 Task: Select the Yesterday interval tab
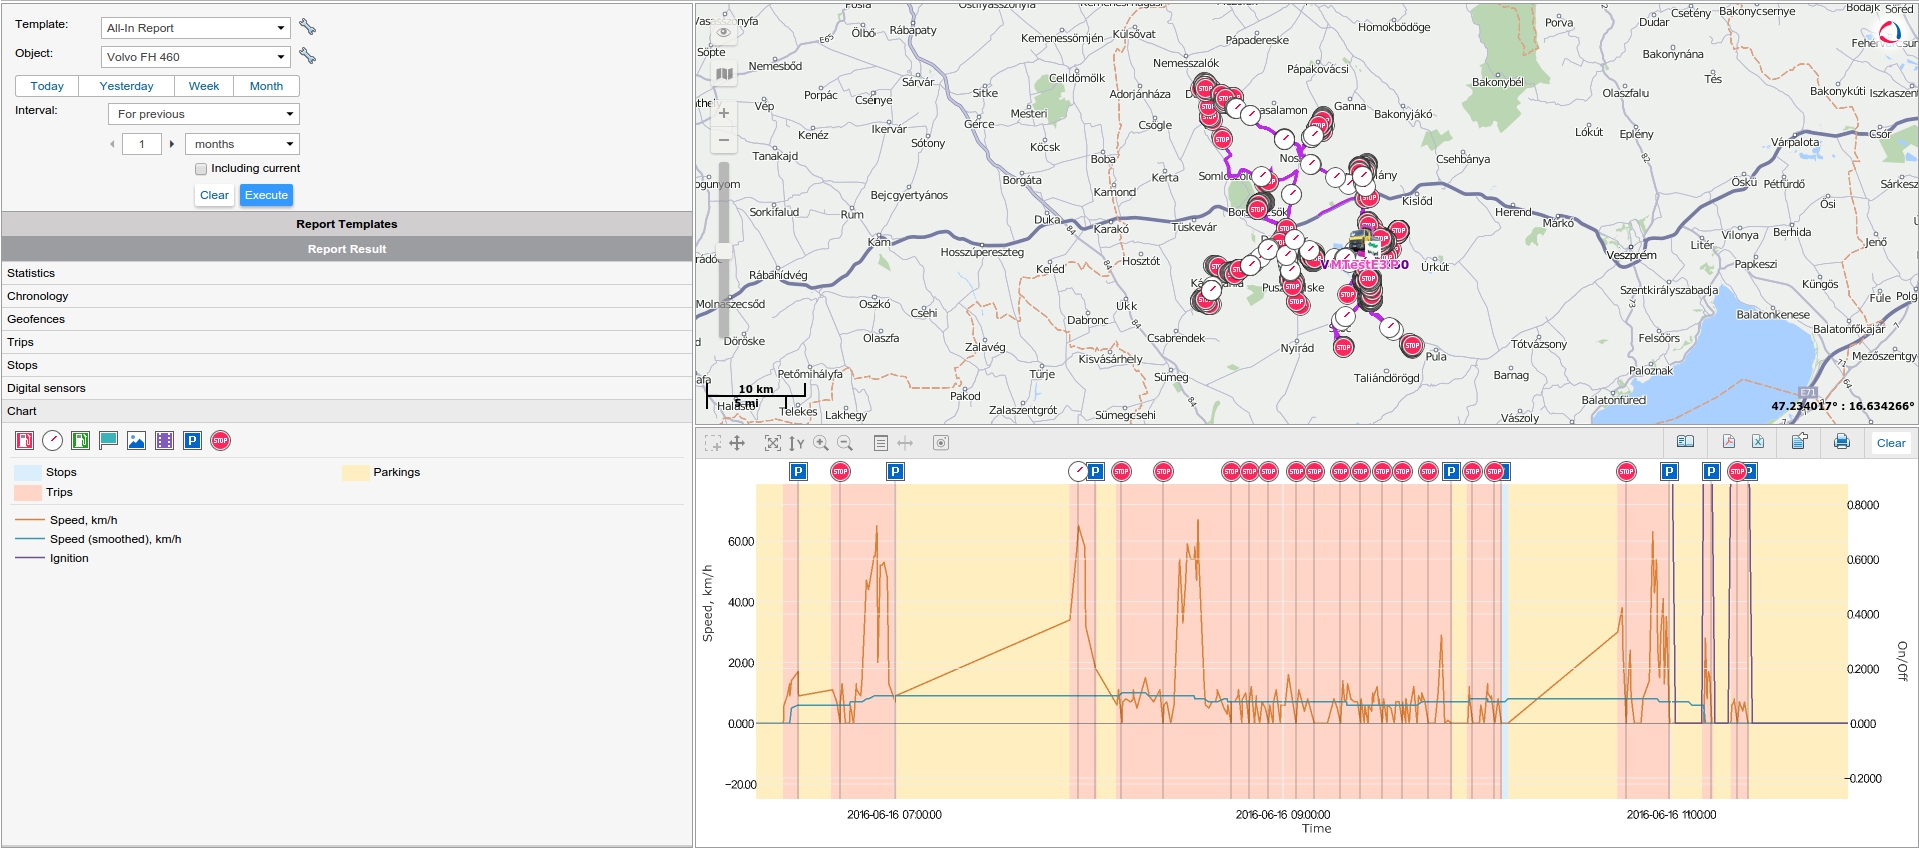[126, 86]
